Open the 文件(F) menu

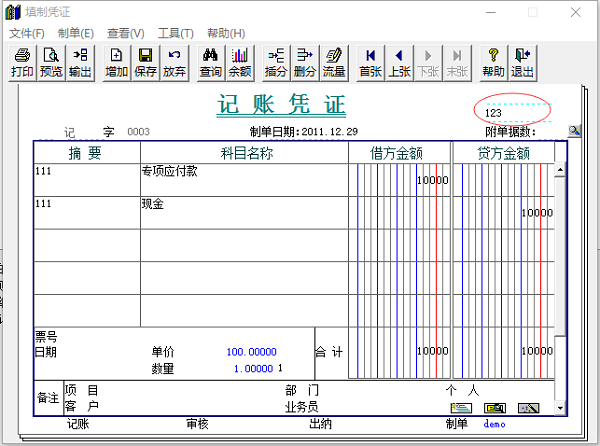[27, 34]
